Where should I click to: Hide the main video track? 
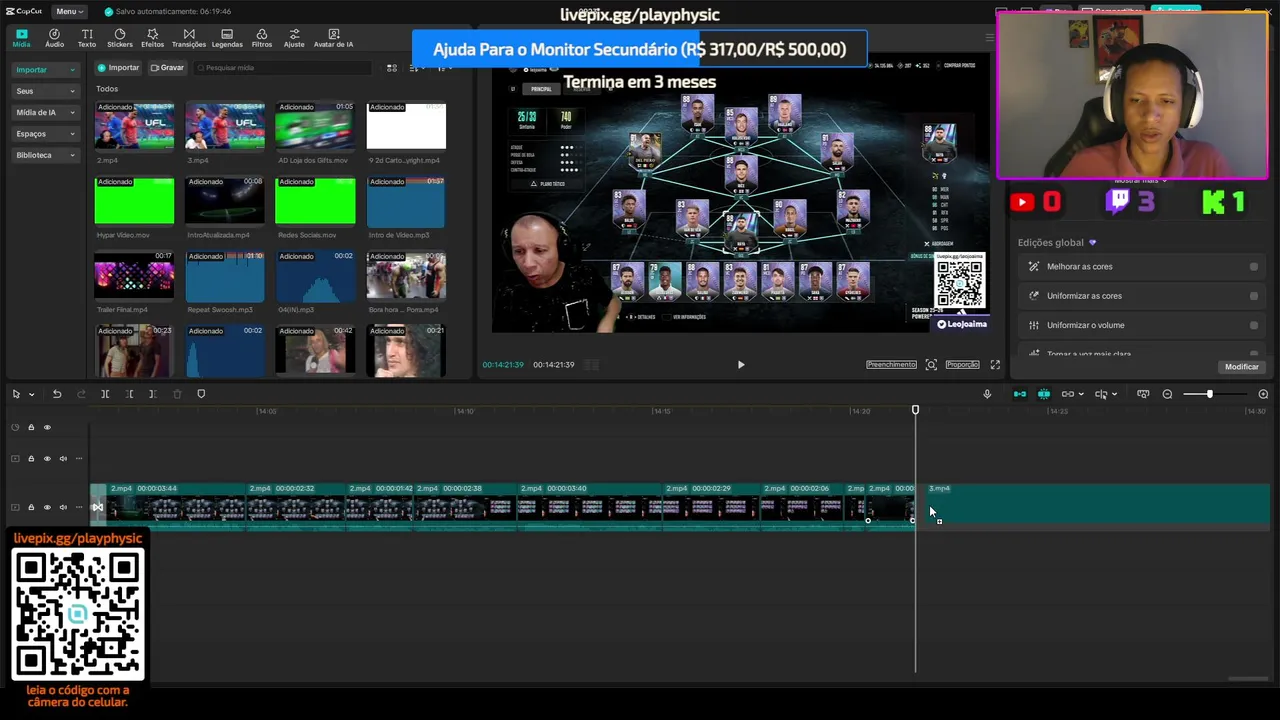pos(47,507)
